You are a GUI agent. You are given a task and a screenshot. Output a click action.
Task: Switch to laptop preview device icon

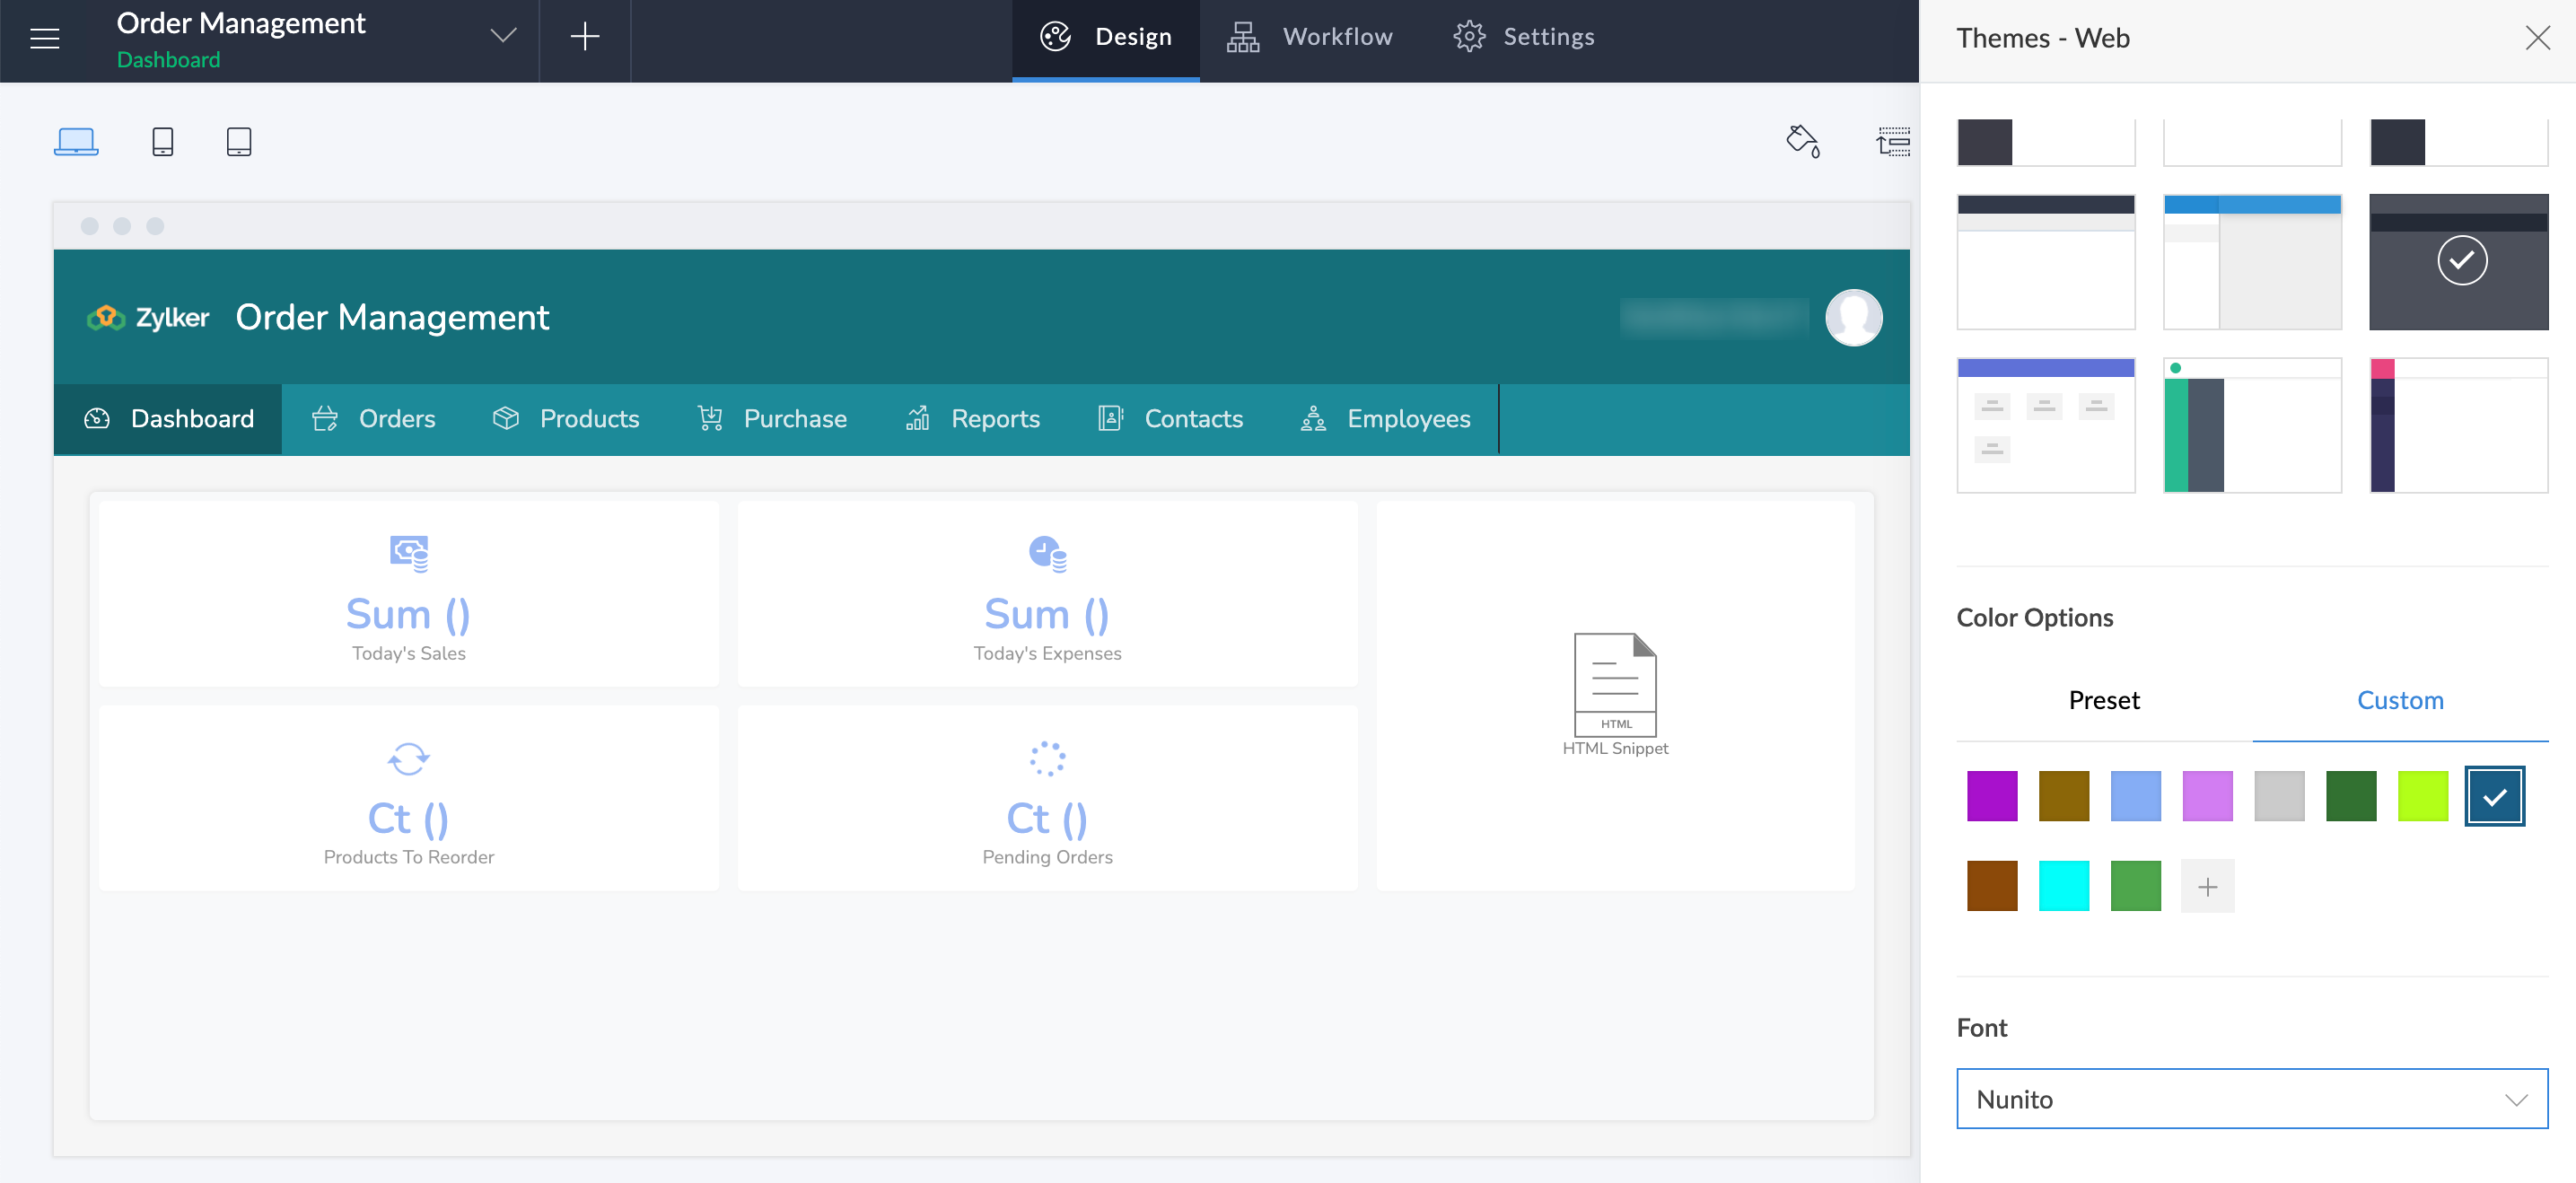click(76, 142)
